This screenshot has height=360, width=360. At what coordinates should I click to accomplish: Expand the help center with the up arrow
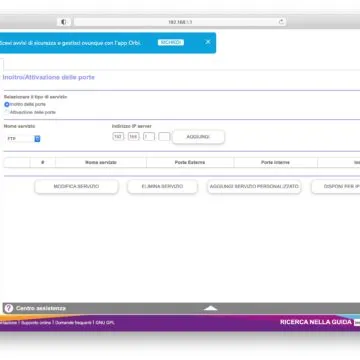(x=210, y=308)
